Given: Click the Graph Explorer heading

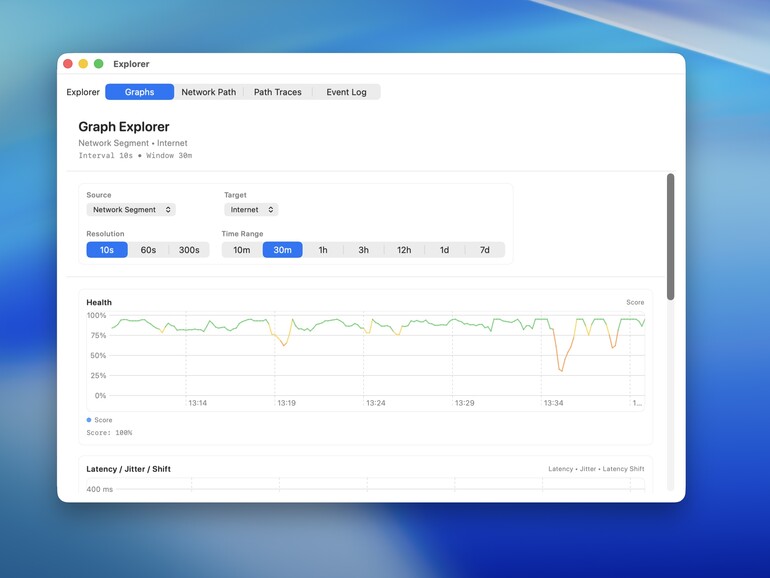Looking at the screenshot, I should [x=124, y=127].
